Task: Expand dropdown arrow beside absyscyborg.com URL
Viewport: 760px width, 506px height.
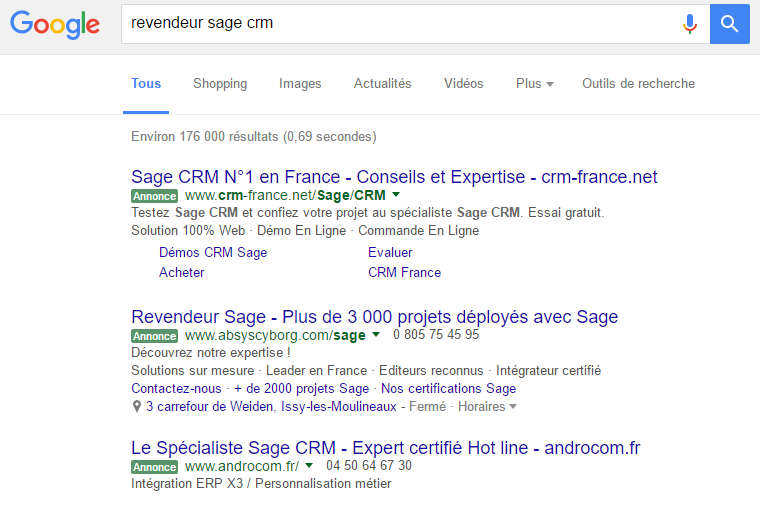Action: pos(376,334)
